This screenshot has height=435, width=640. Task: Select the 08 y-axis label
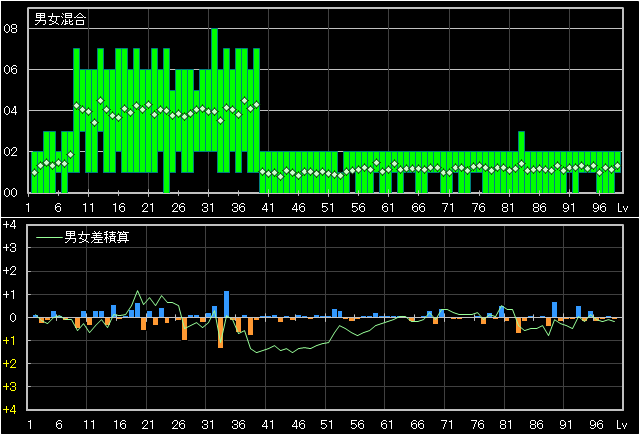point(10,29)
